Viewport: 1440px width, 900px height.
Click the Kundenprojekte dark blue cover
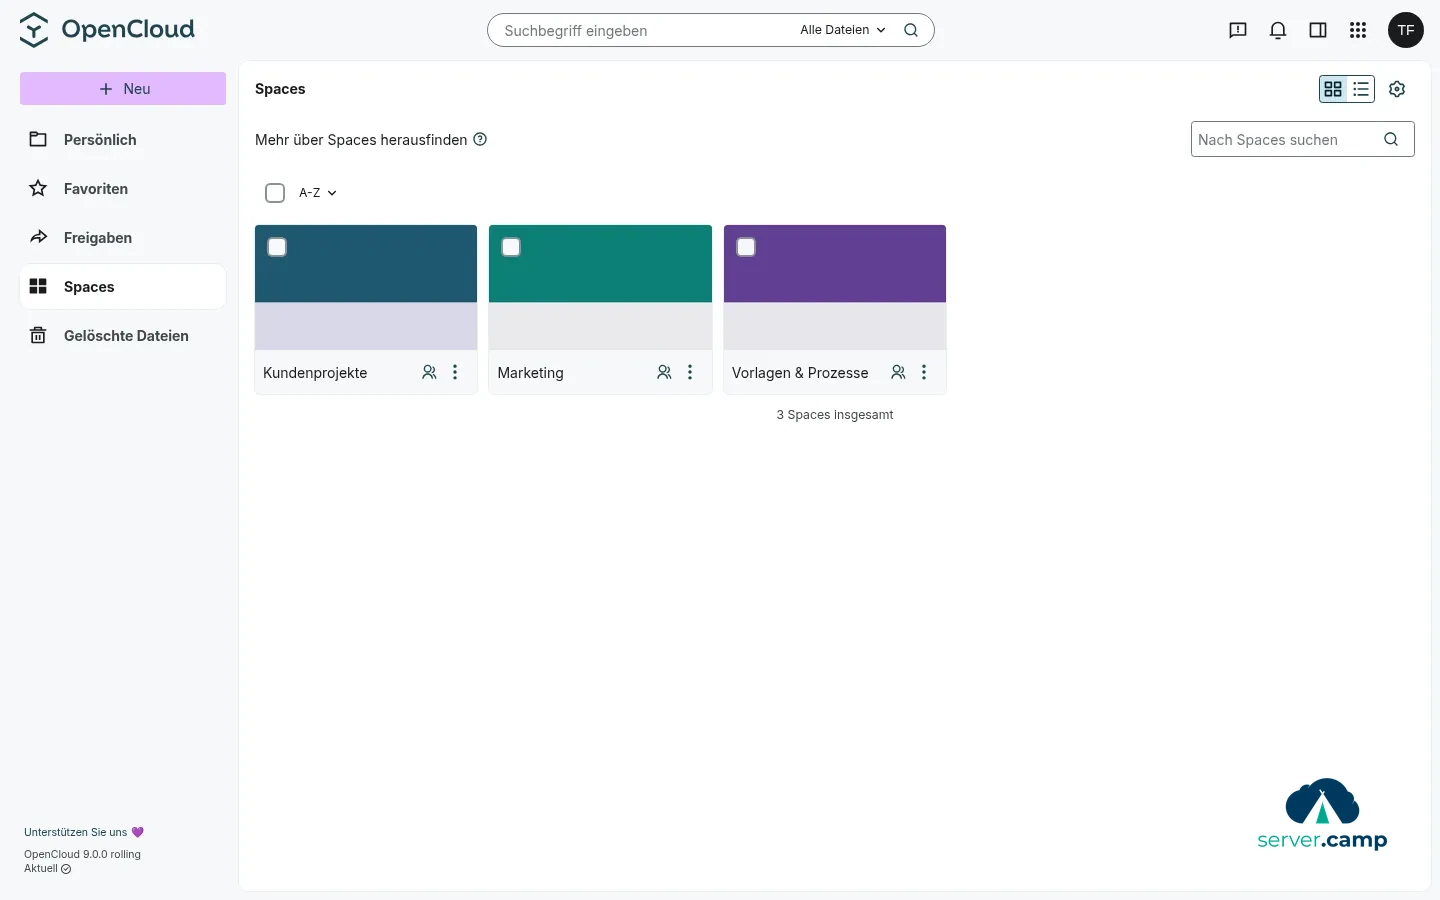pos(366,264)
